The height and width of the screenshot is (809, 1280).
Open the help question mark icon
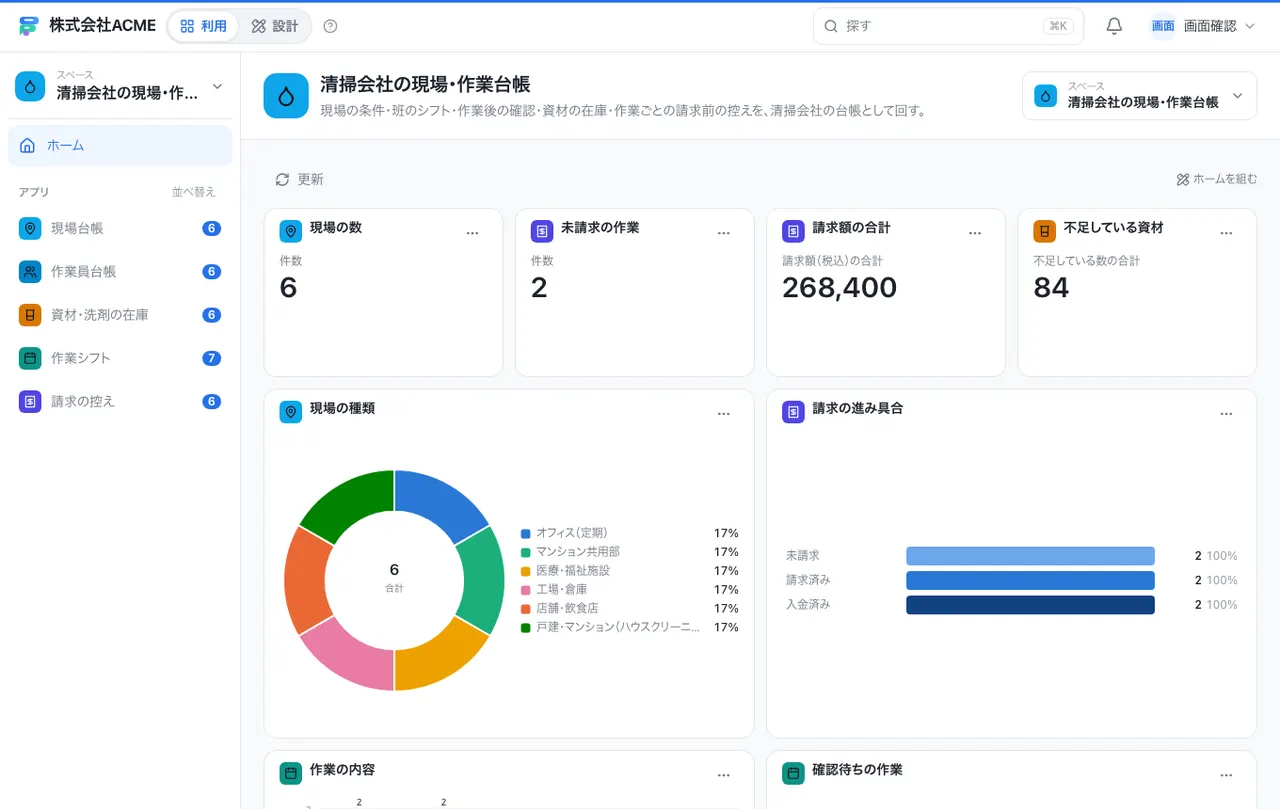pos(331,26)
